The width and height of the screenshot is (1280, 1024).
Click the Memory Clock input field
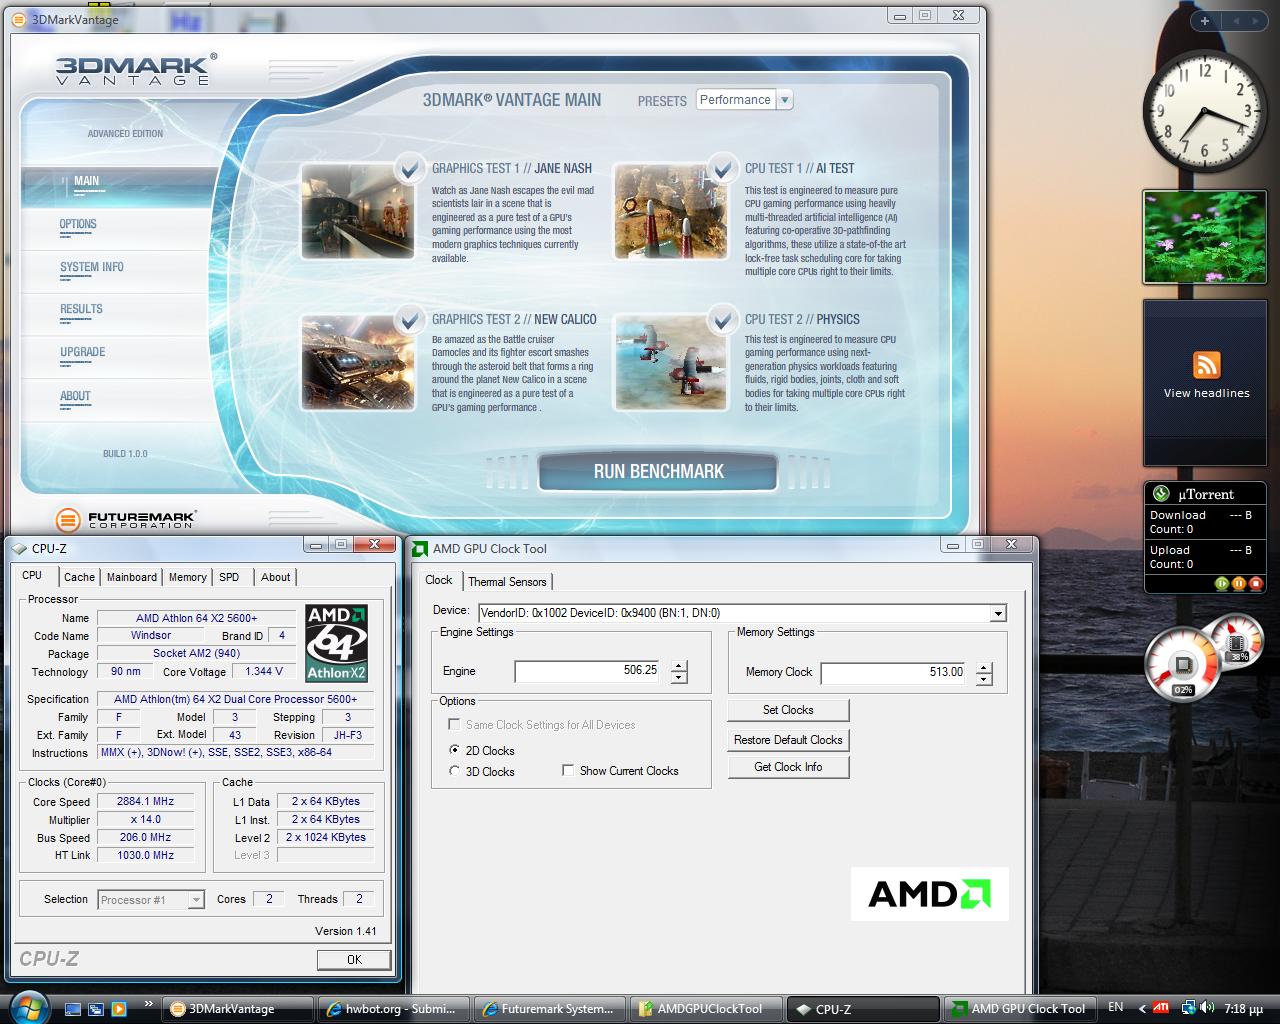pyautogui.click(x=894, y=672)
